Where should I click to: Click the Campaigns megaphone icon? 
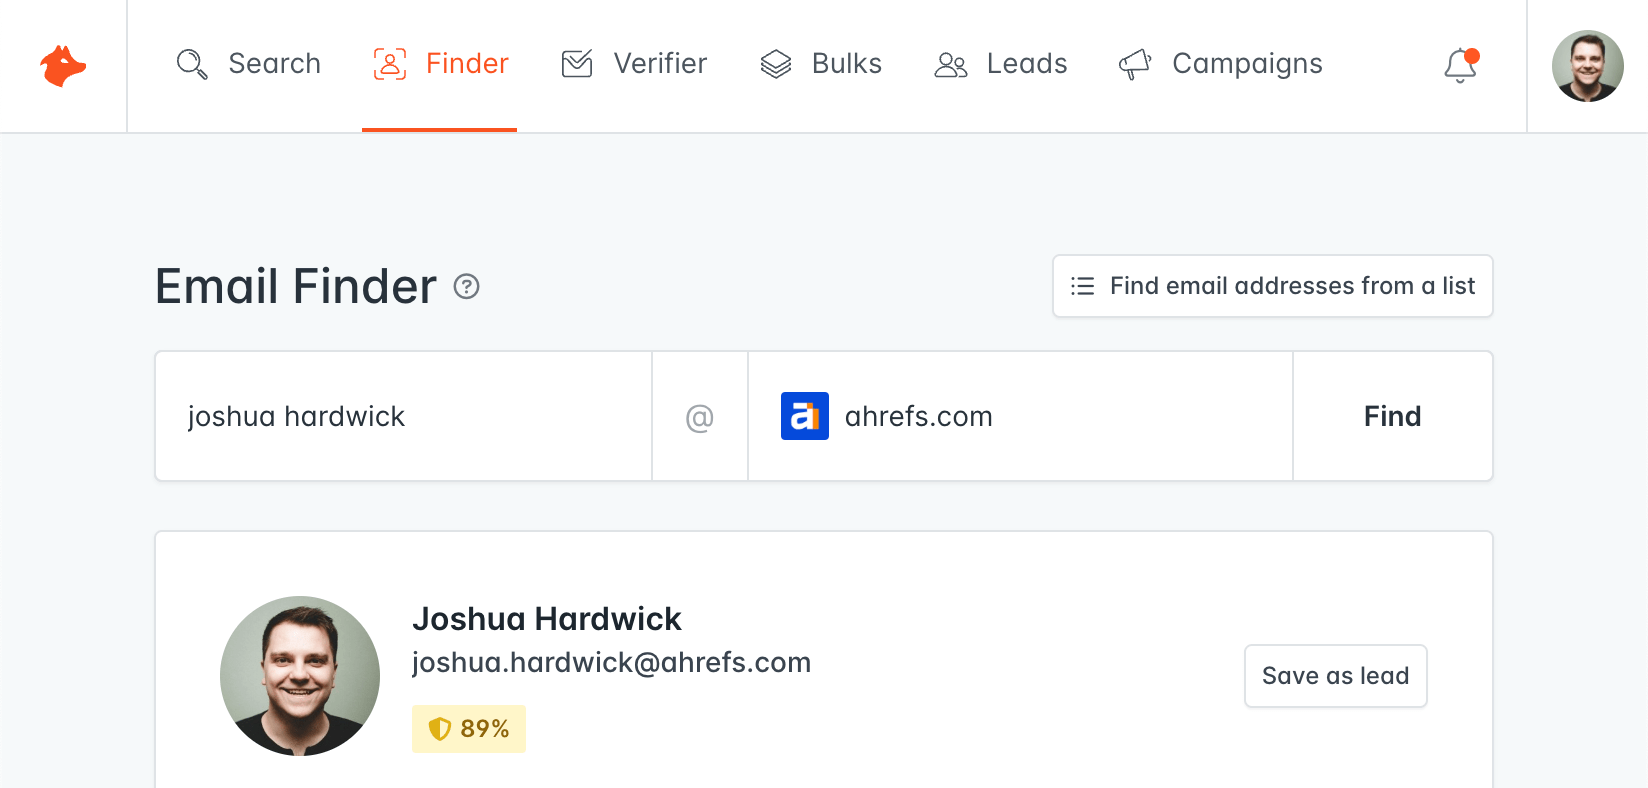[x=1135, y=64]
